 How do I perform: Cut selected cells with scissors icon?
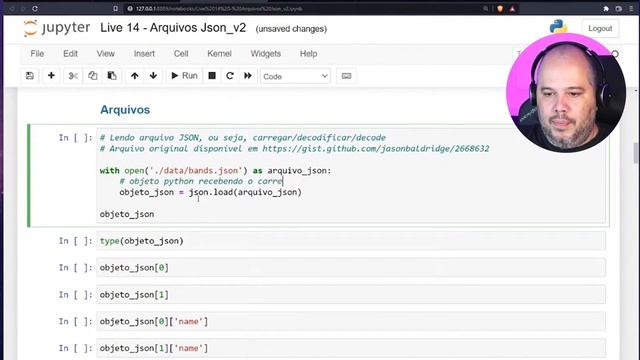[x=73, y=76]
